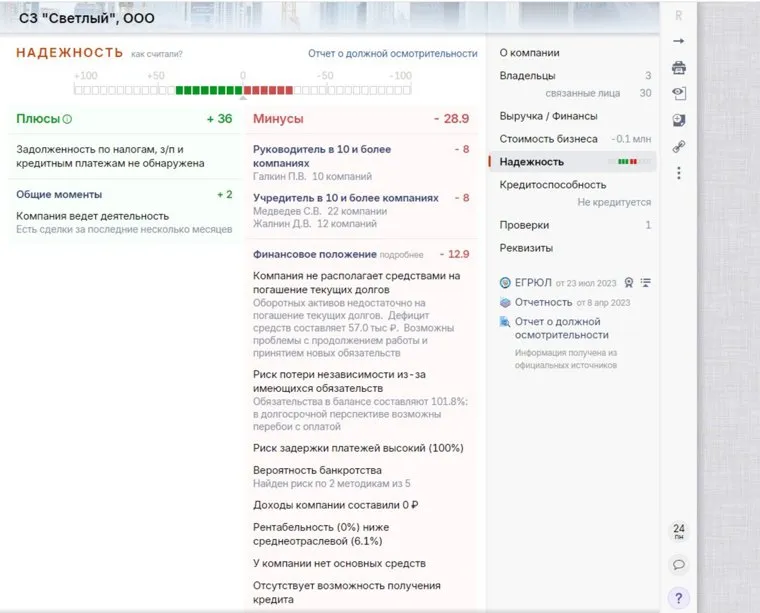Expand Финансовое положение via подробнее
The width and height of the screenshot is (760, 613).
[x=401, y=255]
